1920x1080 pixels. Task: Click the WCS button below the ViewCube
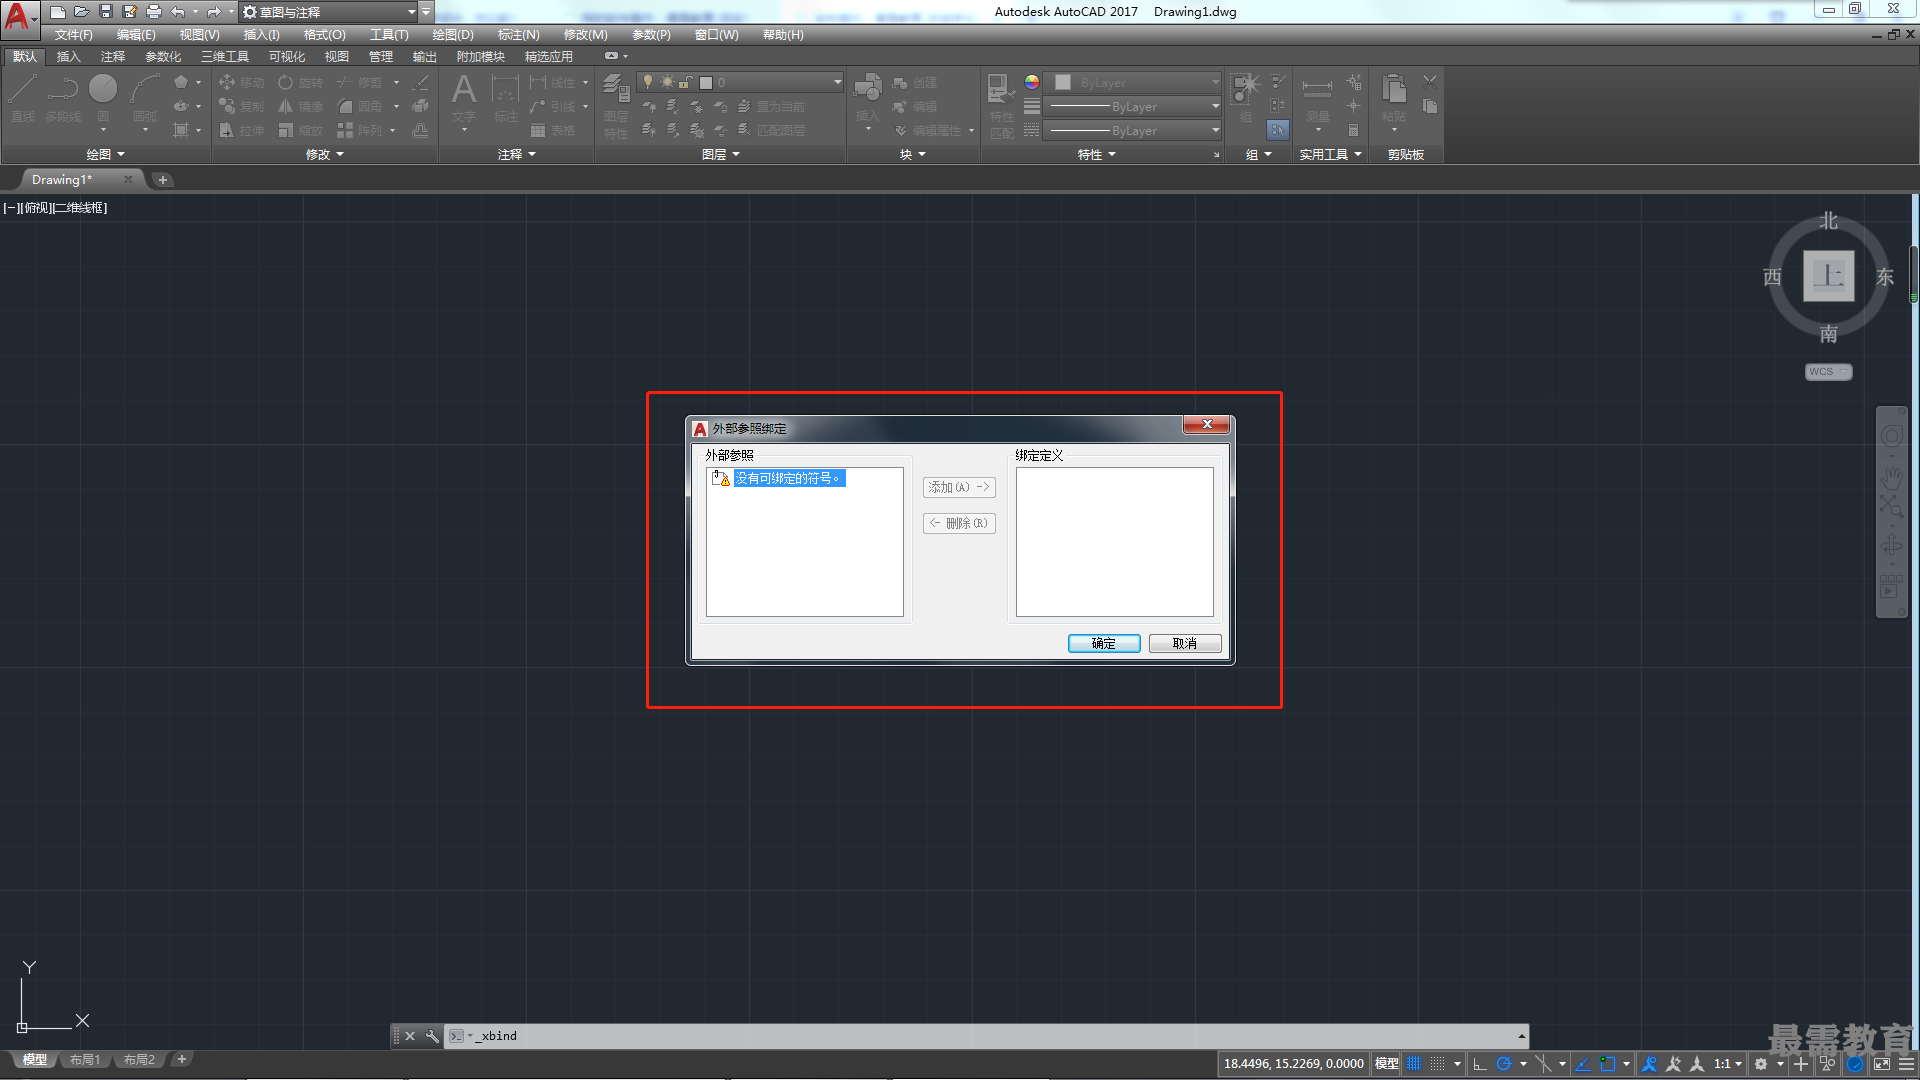coord(1828,372)
